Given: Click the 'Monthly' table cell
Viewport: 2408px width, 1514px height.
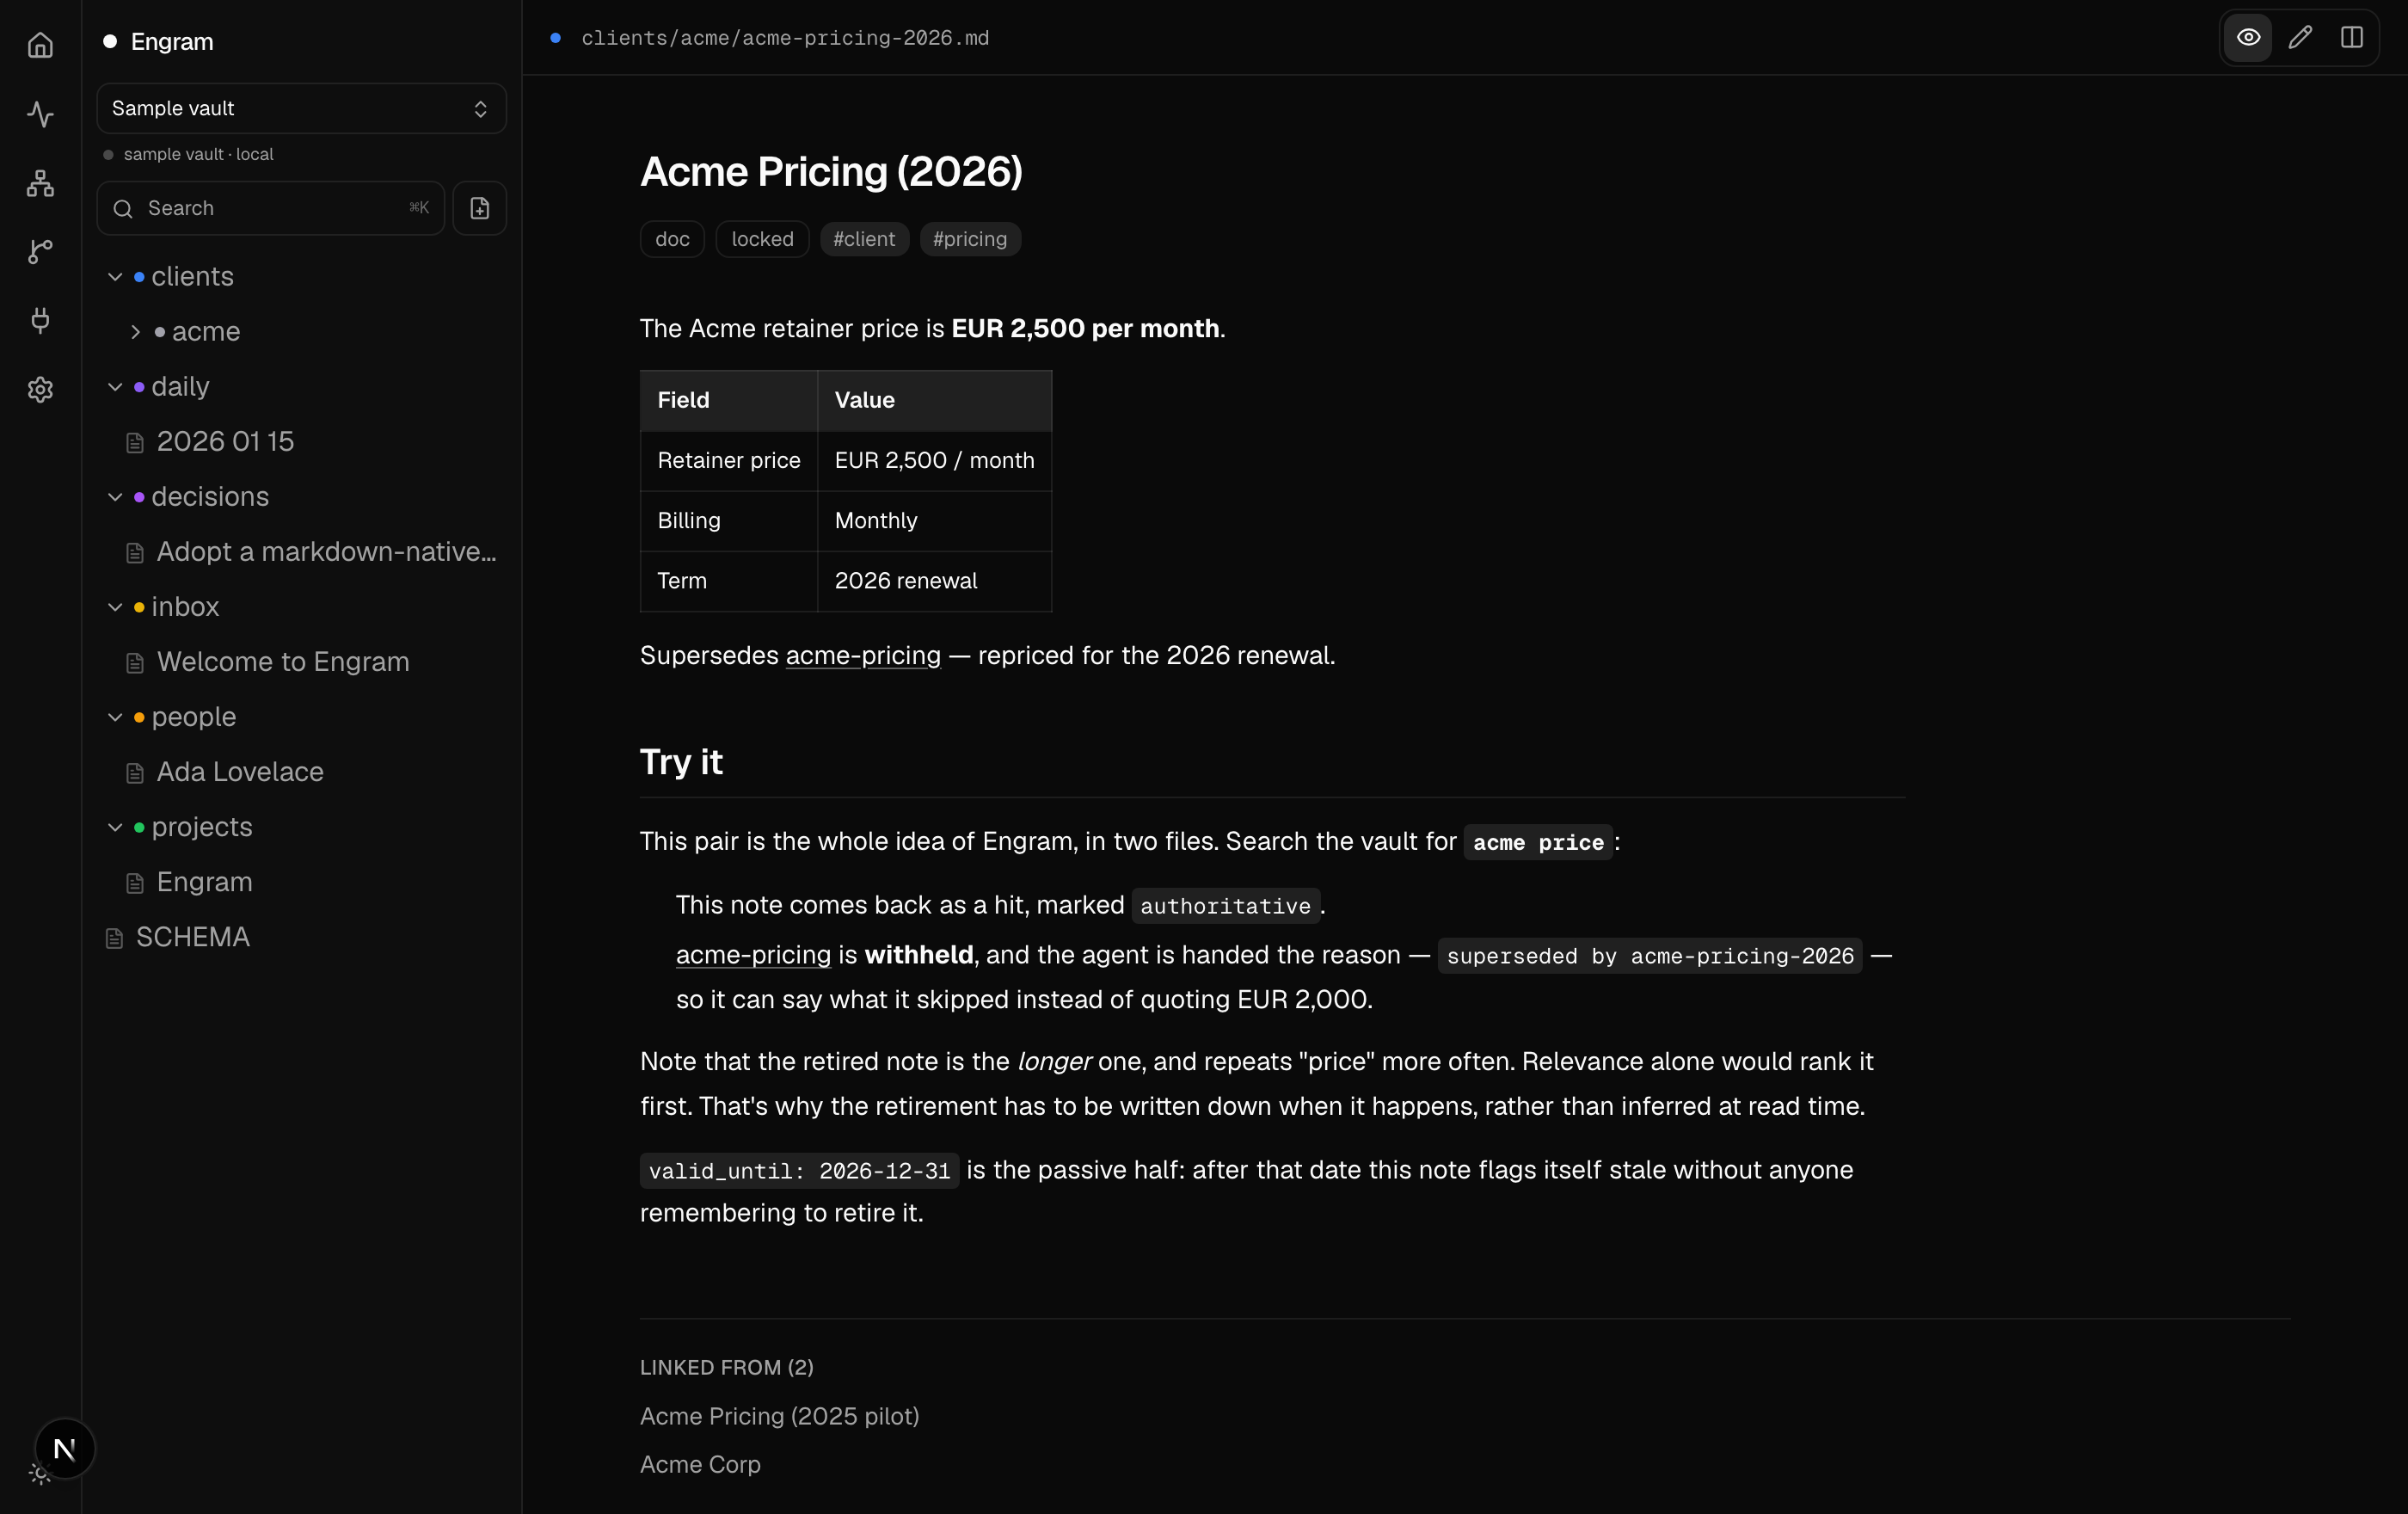Looking at the screenshot, I should [x=934, y=521].
